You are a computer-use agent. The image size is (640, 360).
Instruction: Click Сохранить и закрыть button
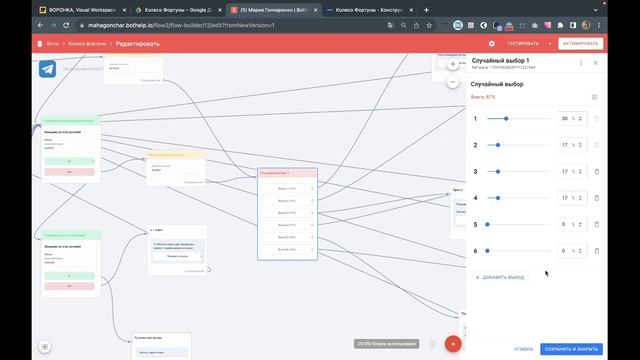coord(571,349)
